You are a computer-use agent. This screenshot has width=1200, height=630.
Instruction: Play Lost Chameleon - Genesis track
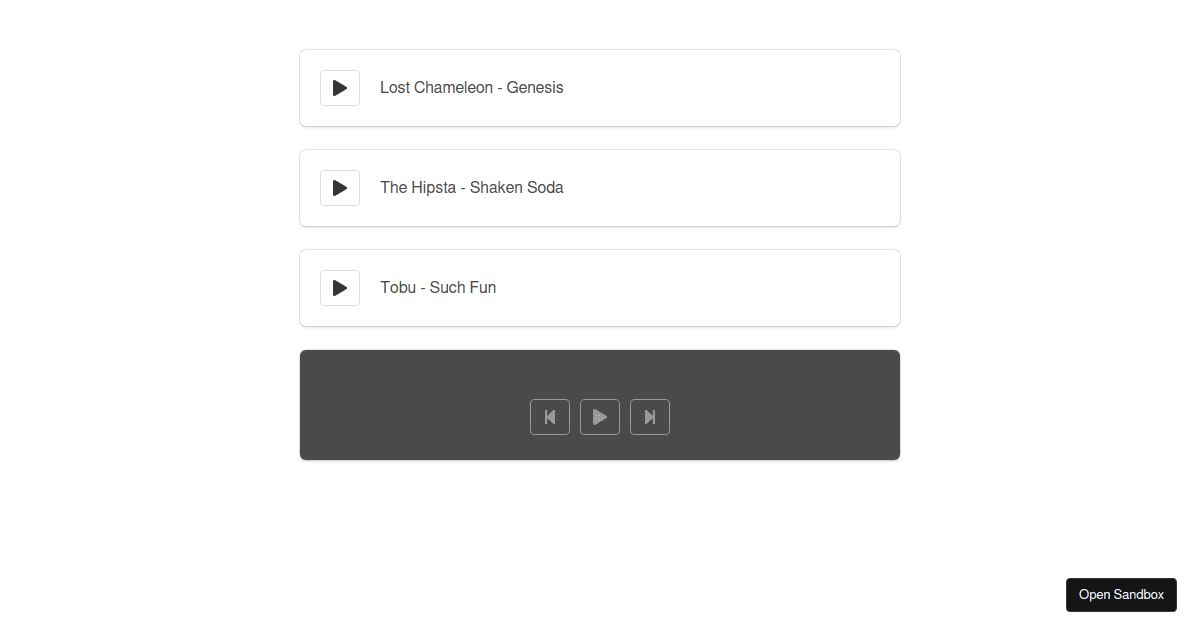tap(340, 88)
